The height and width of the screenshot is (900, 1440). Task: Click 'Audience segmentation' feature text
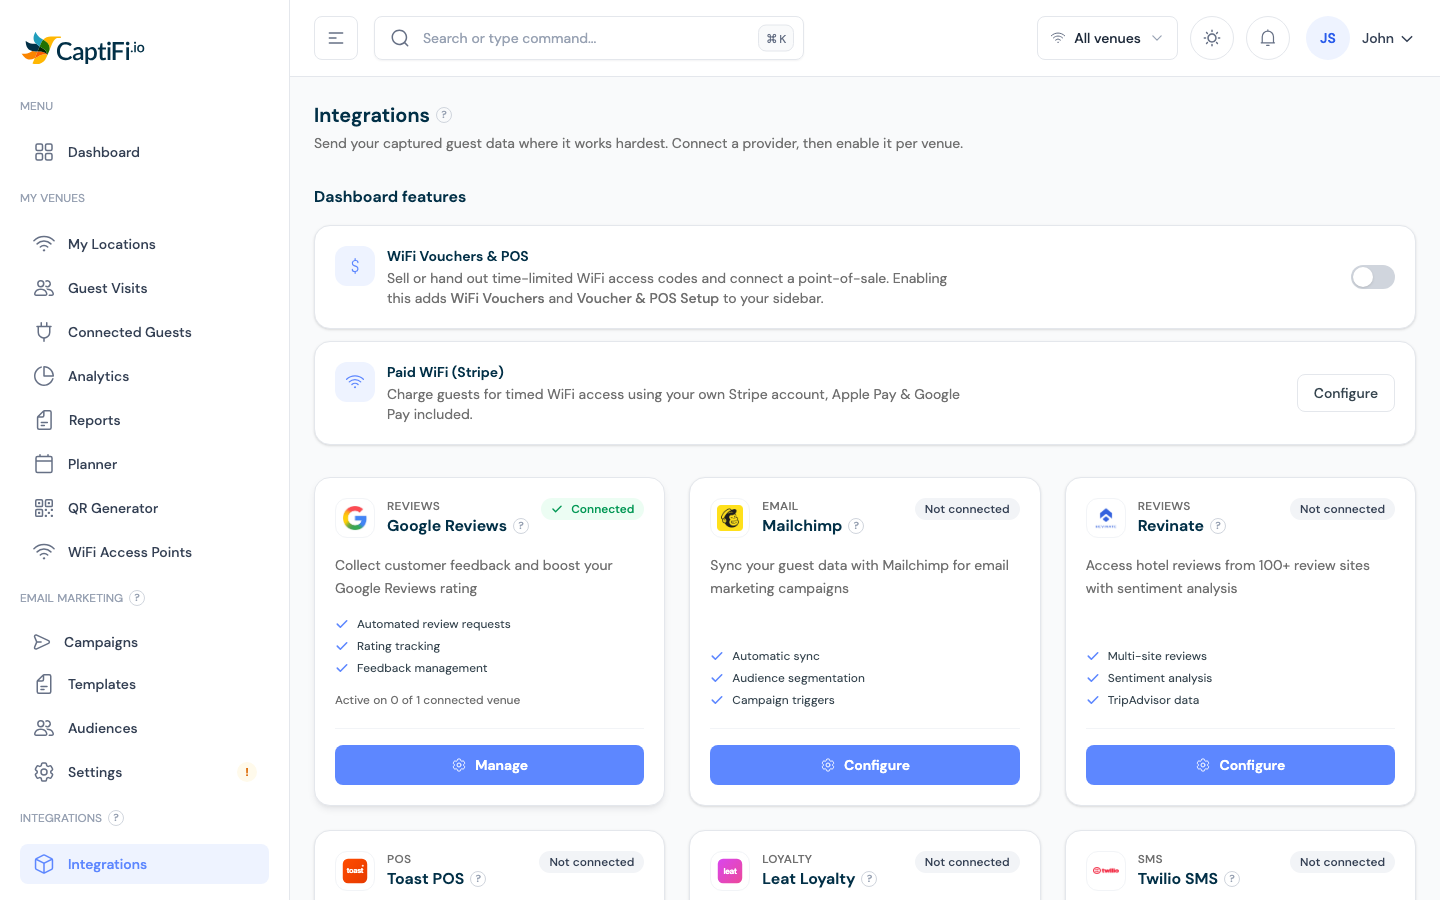tap(798, 678)
